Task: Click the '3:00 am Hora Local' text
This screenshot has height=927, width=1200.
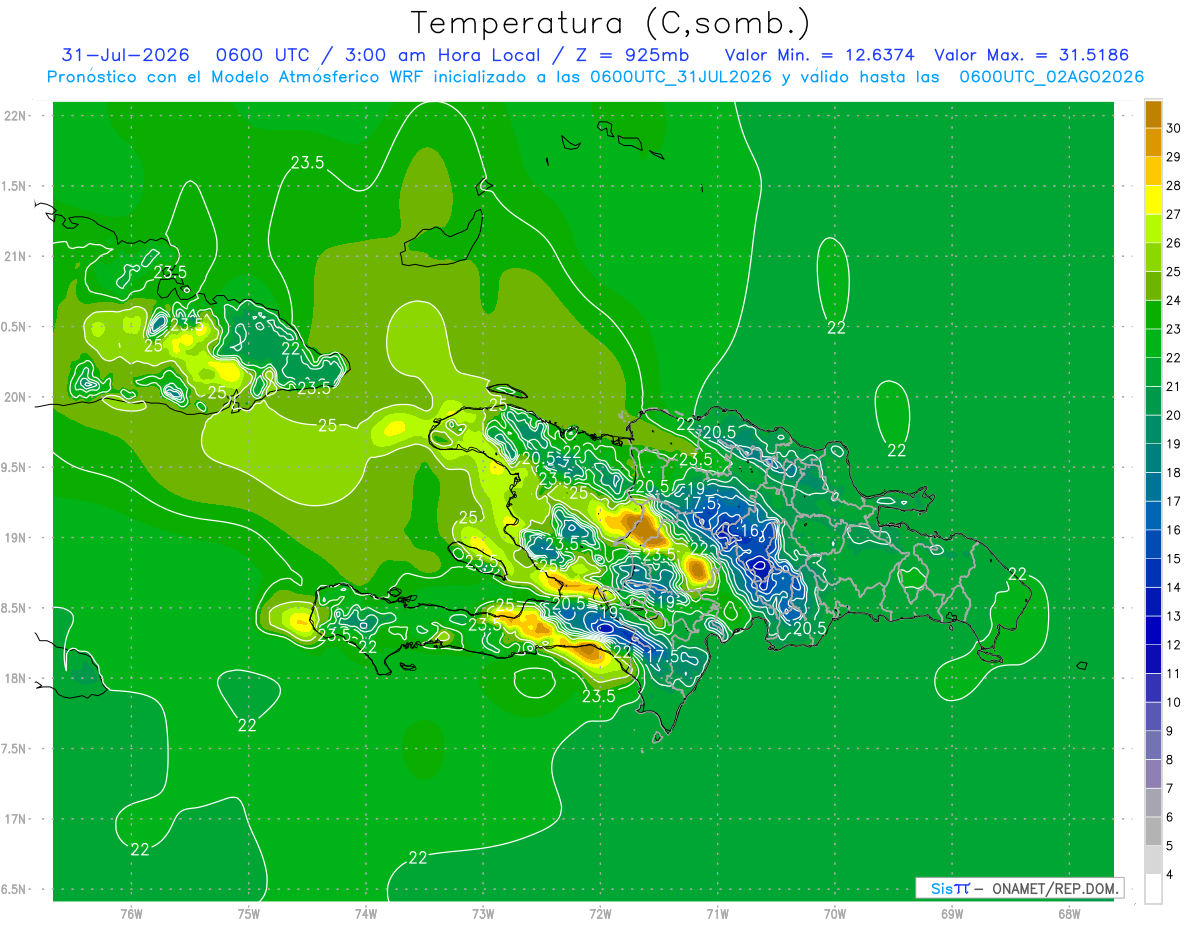Action: [443, 55]
